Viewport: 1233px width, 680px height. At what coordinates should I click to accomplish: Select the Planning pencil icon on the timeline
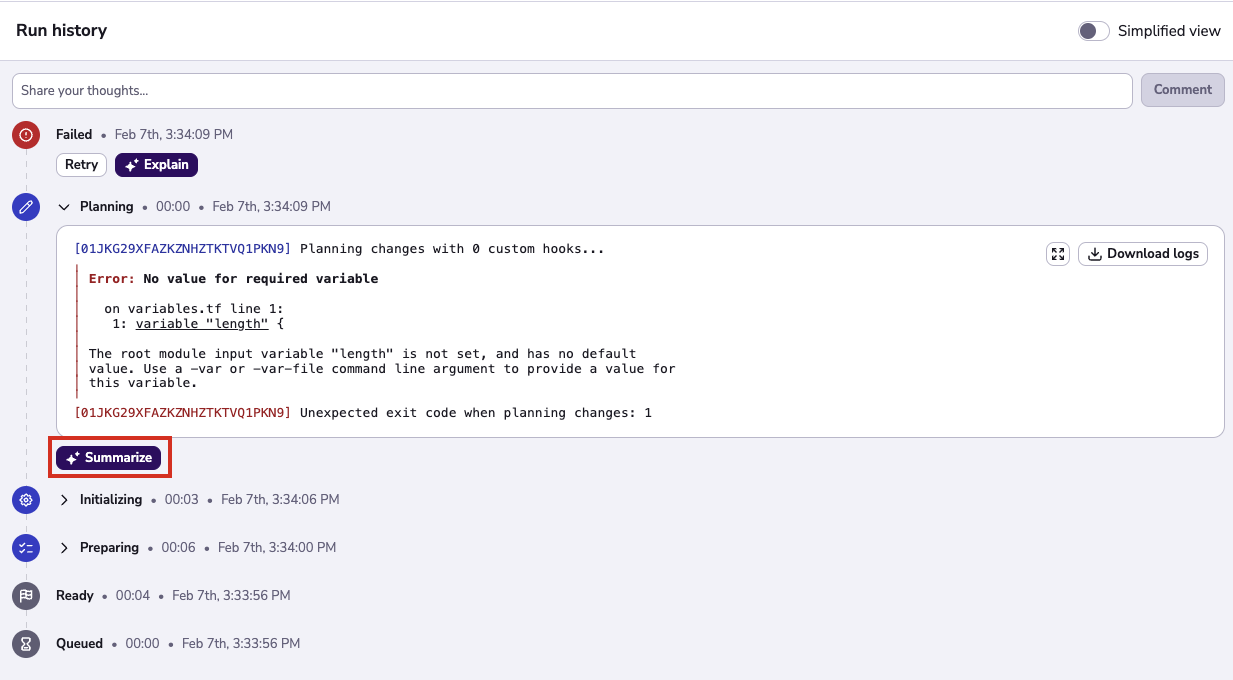[x=26, y=207]
